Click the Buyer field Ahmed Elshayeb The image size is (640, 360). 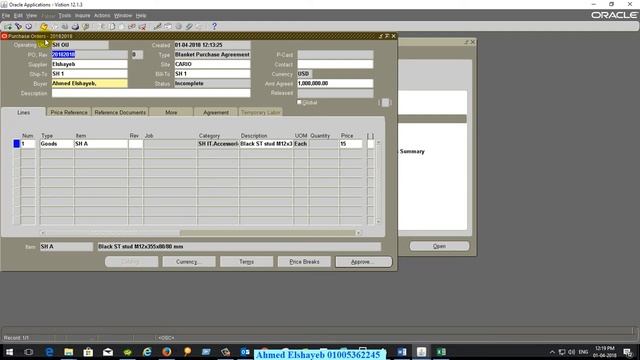coord(89,83)
